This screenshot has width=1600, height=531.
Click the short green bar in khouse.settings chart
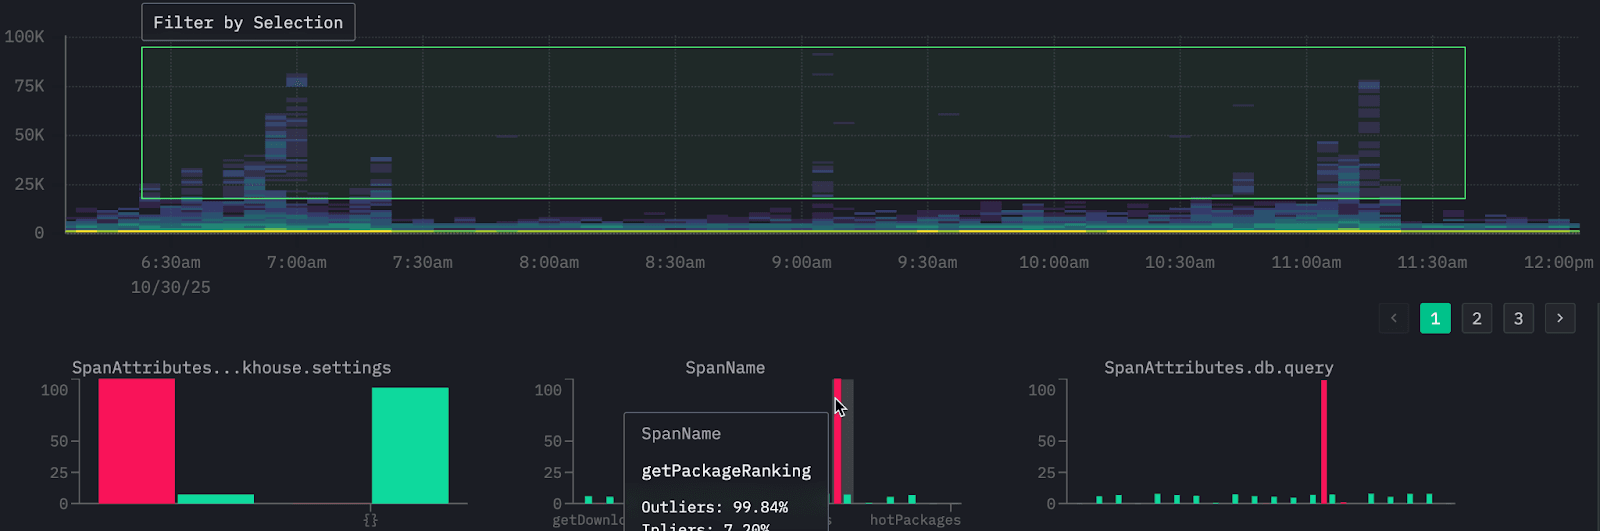coord(215,498)
